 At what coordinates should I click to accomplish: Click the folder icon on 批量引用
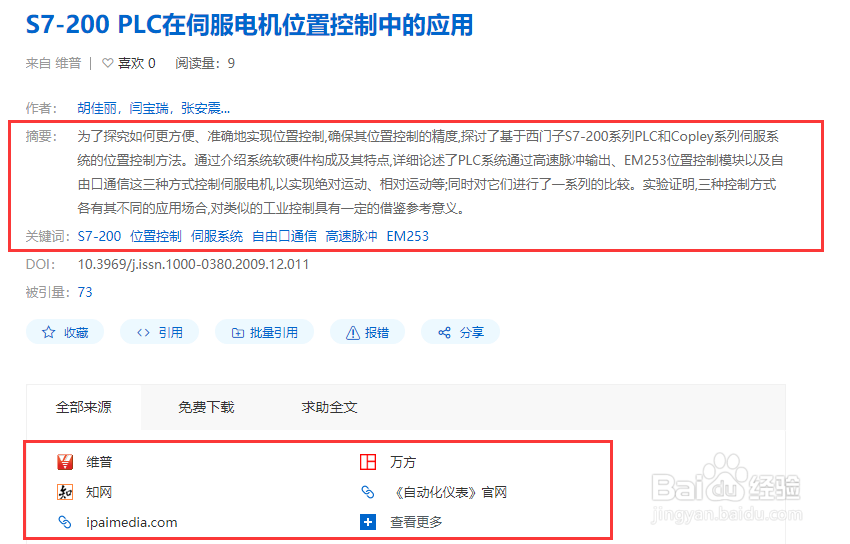click(x=237, y=333)
